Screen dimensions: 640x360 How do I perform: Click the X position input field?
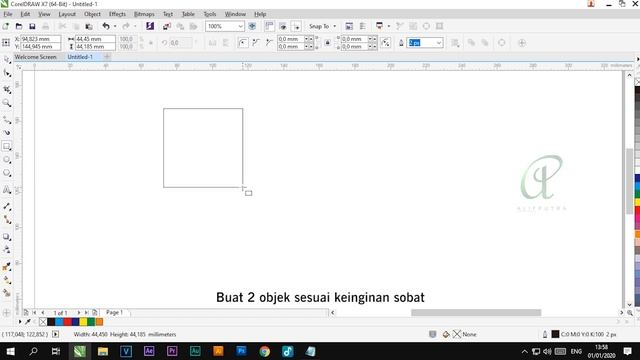coord(41,39)
